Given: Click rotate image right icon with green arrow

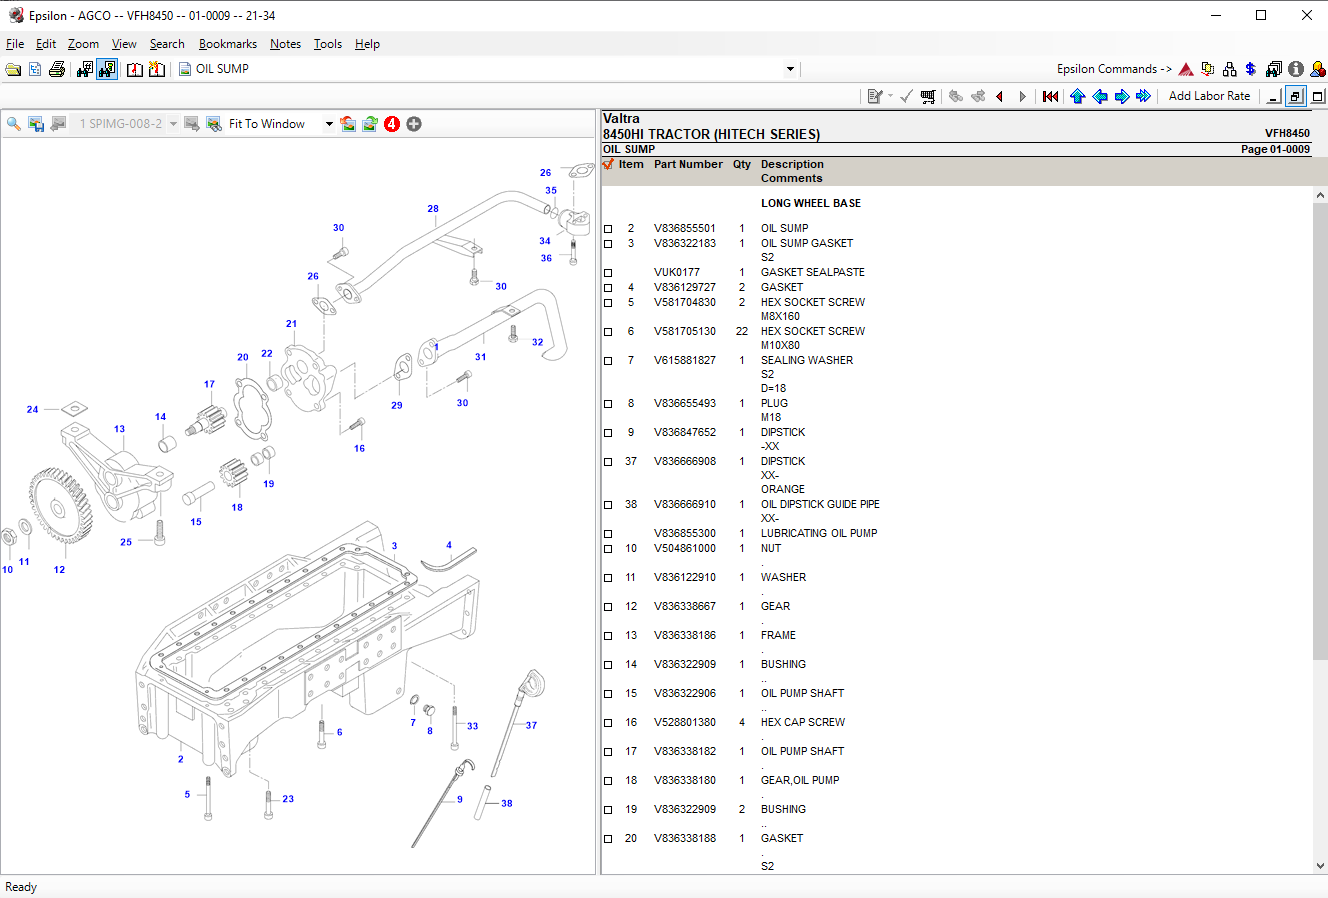Looking at the screenshot, I should point(370,124).
